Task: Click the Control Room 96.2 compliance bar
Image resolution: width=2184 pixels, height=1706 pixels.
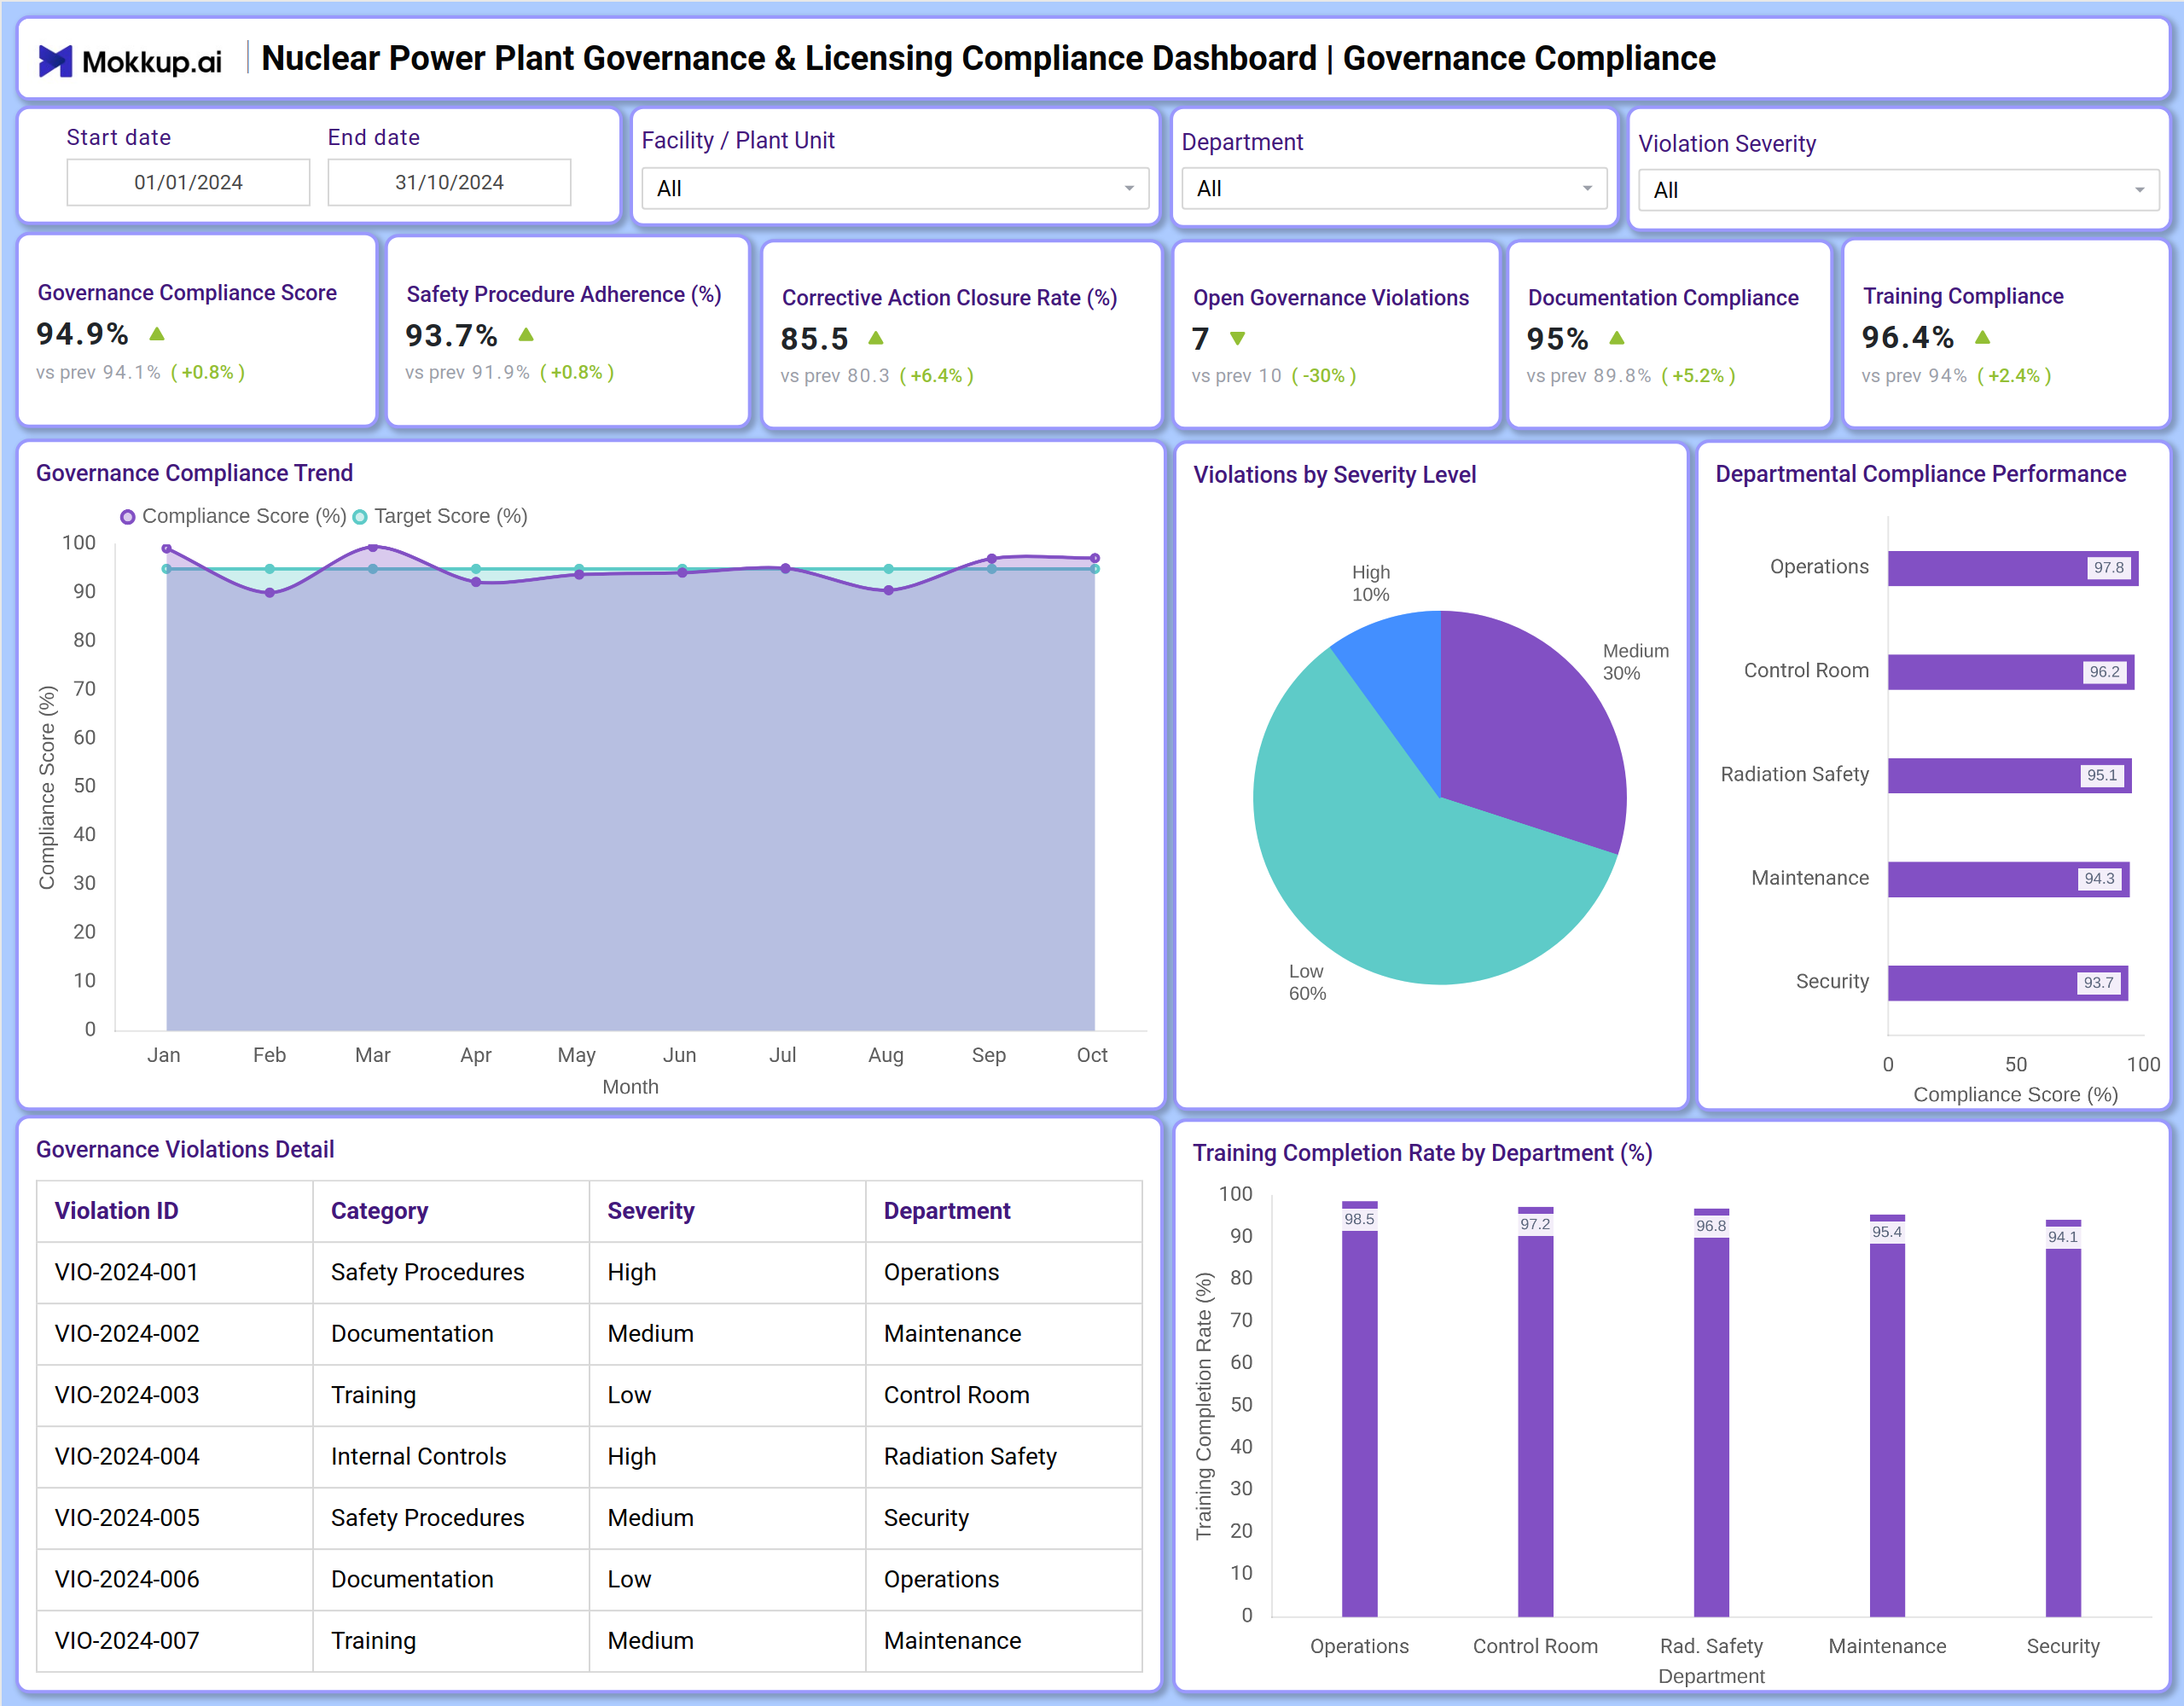Action: (2011, 672)
